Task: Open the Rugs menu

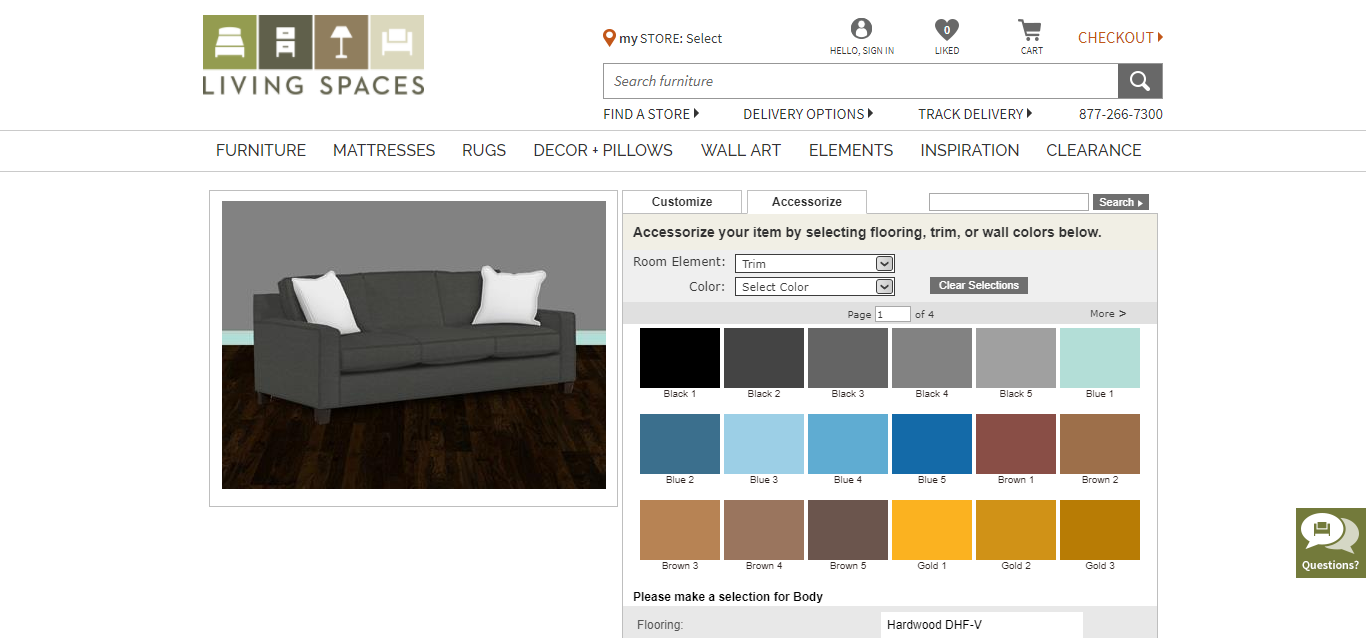Action: tap(484, 150)
